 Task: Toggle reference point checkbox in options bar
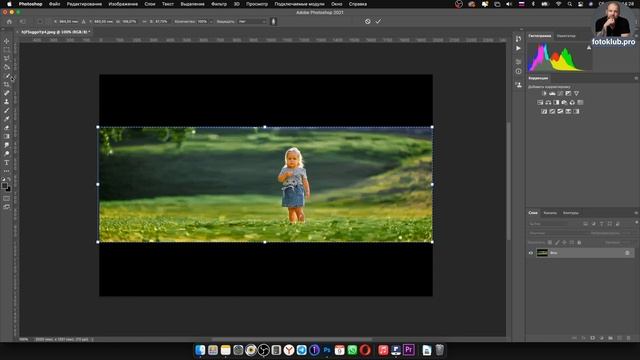click(x=40, y=21)
